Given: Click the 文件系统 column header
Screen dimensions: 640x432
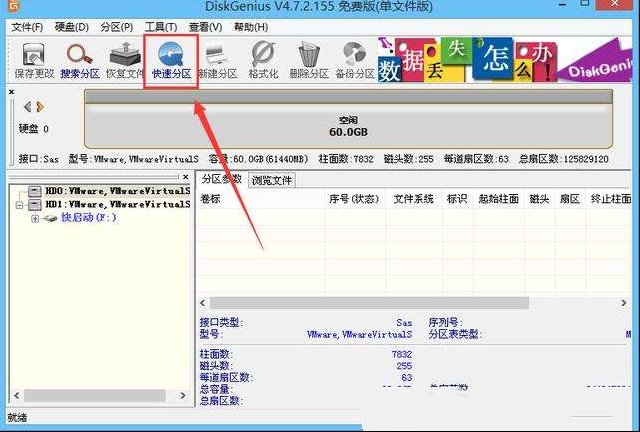Looking at the screenshot, I should (x=413, y=199).
